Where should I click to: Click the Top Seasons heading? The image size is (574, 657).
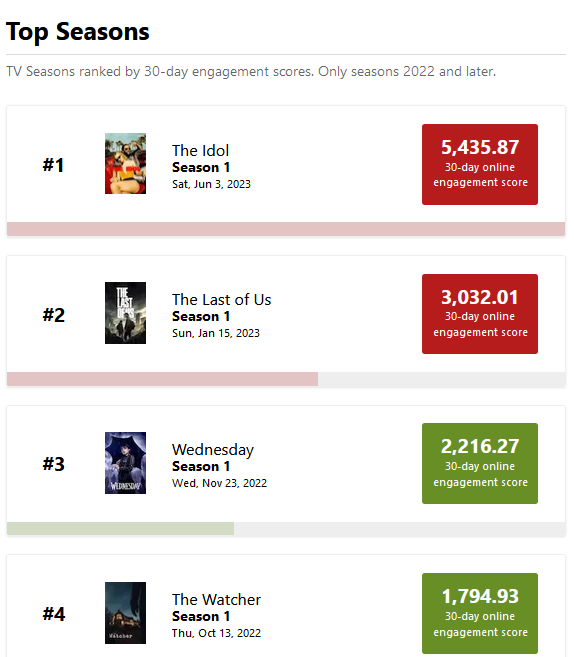pos(78,31)
